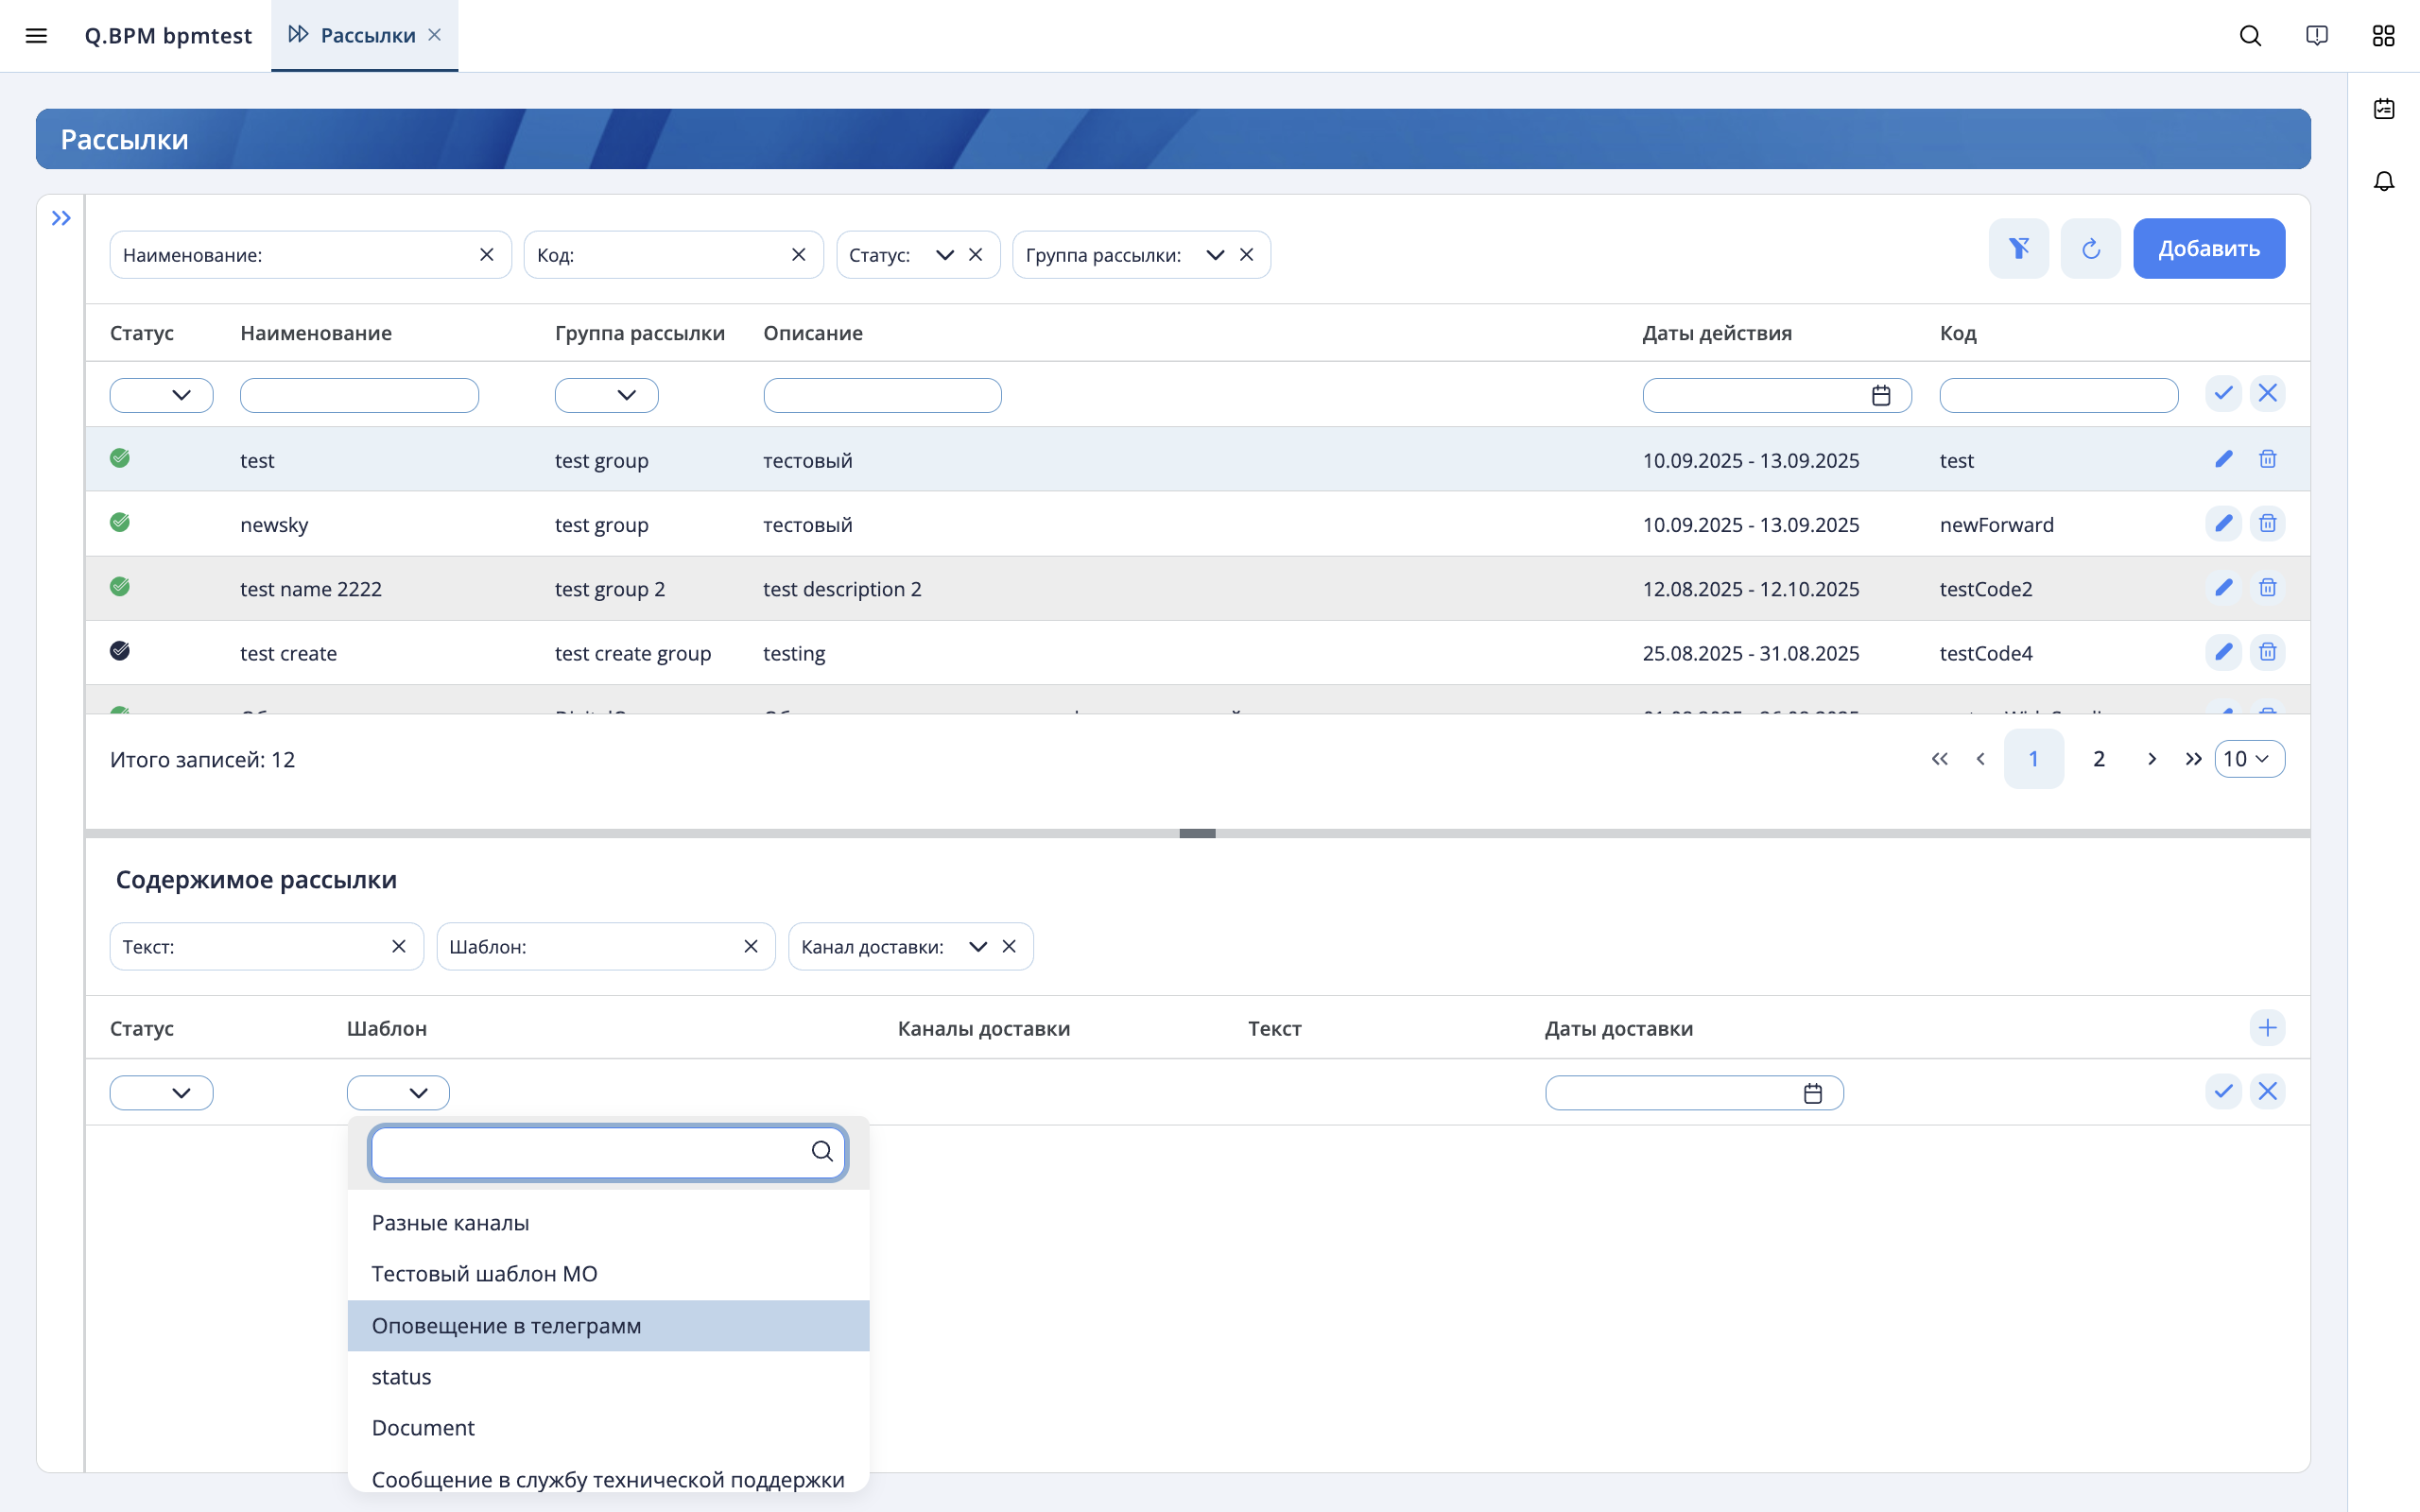Image resolution: width=2420 pixels, height=1512 pixels.
Task: Switch to the Рассылки tab
Action: point(366,36)
